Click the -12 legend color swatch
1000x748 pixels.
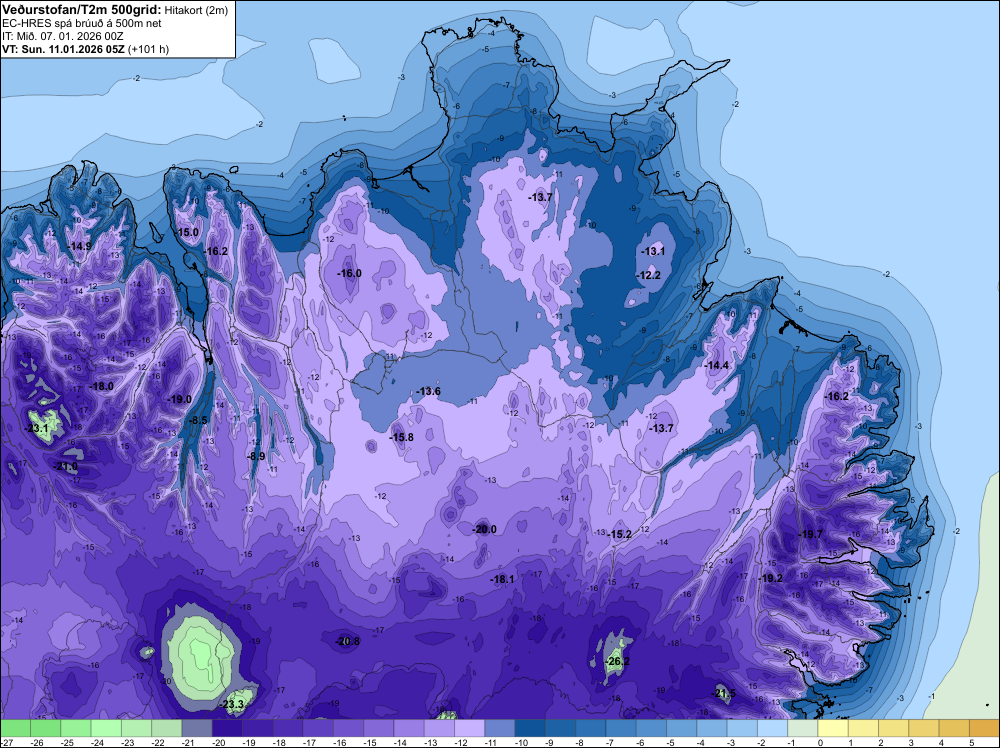point(469,728)
